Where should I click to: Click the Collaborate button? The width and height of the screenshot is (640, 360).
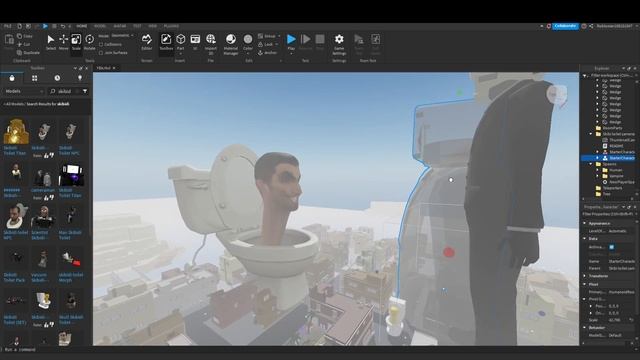(565, 26)
